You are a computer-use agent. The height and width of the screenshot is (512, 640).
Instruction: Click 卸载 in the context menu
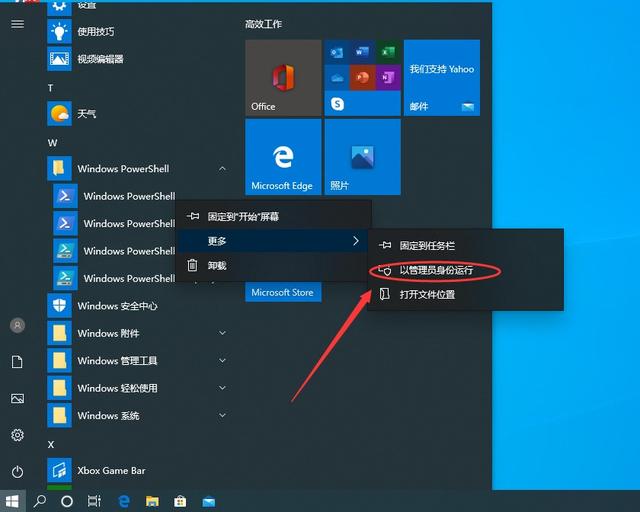[x=216, y=266]
